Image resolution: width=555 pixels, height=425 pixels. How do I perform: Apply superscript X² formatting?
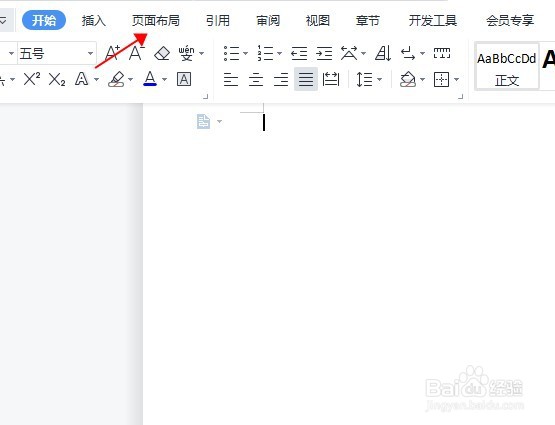pyautogui.click(x=32, y=79)
